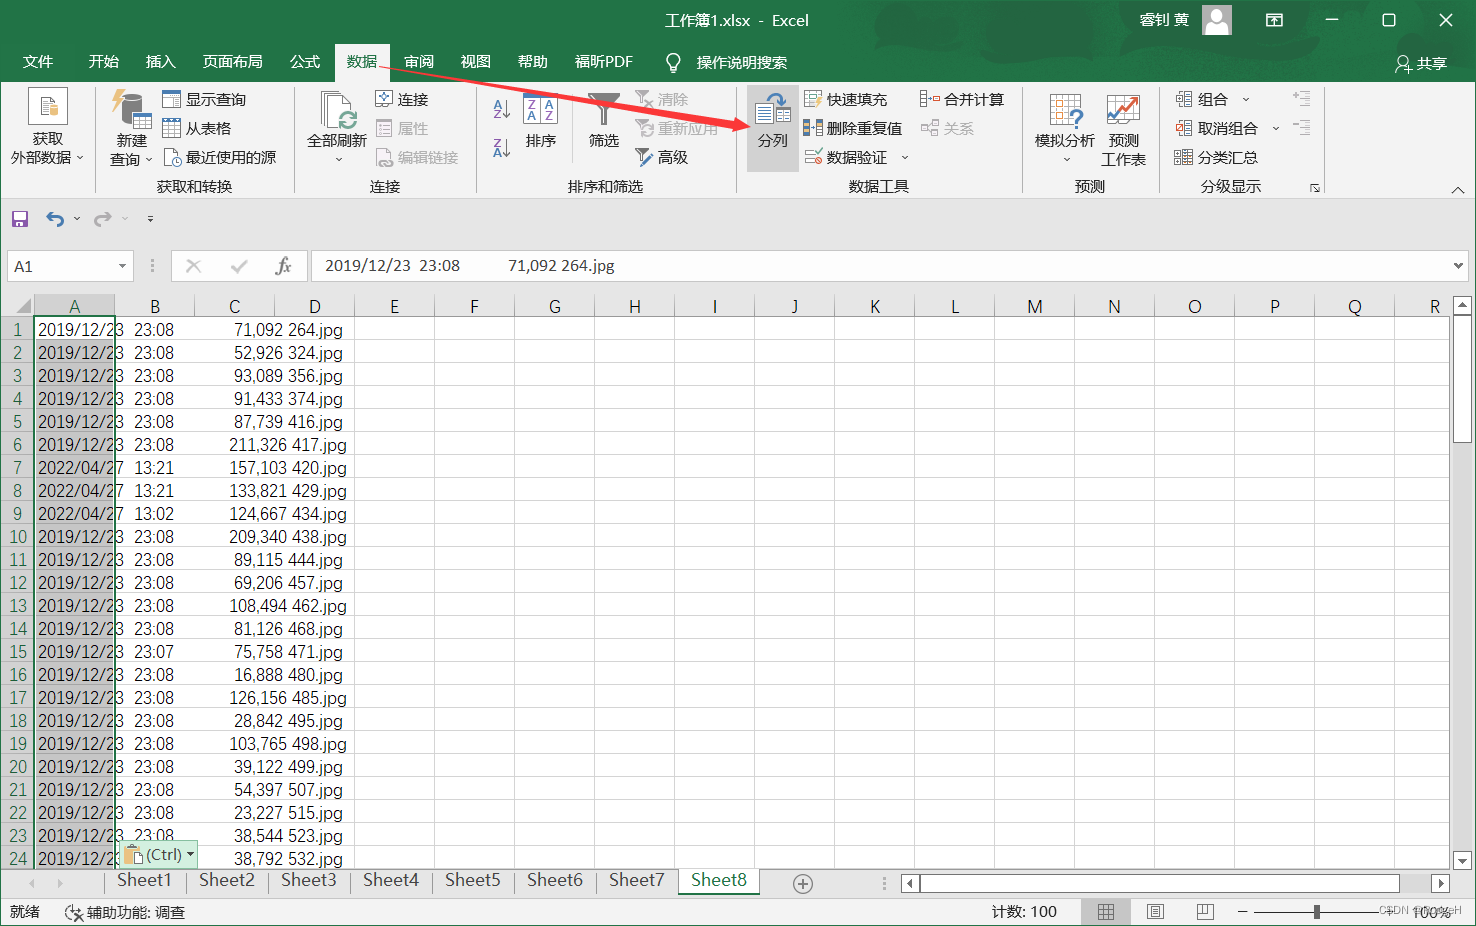Open What-If Analysis (模拟分析)

pos(1065,128)
